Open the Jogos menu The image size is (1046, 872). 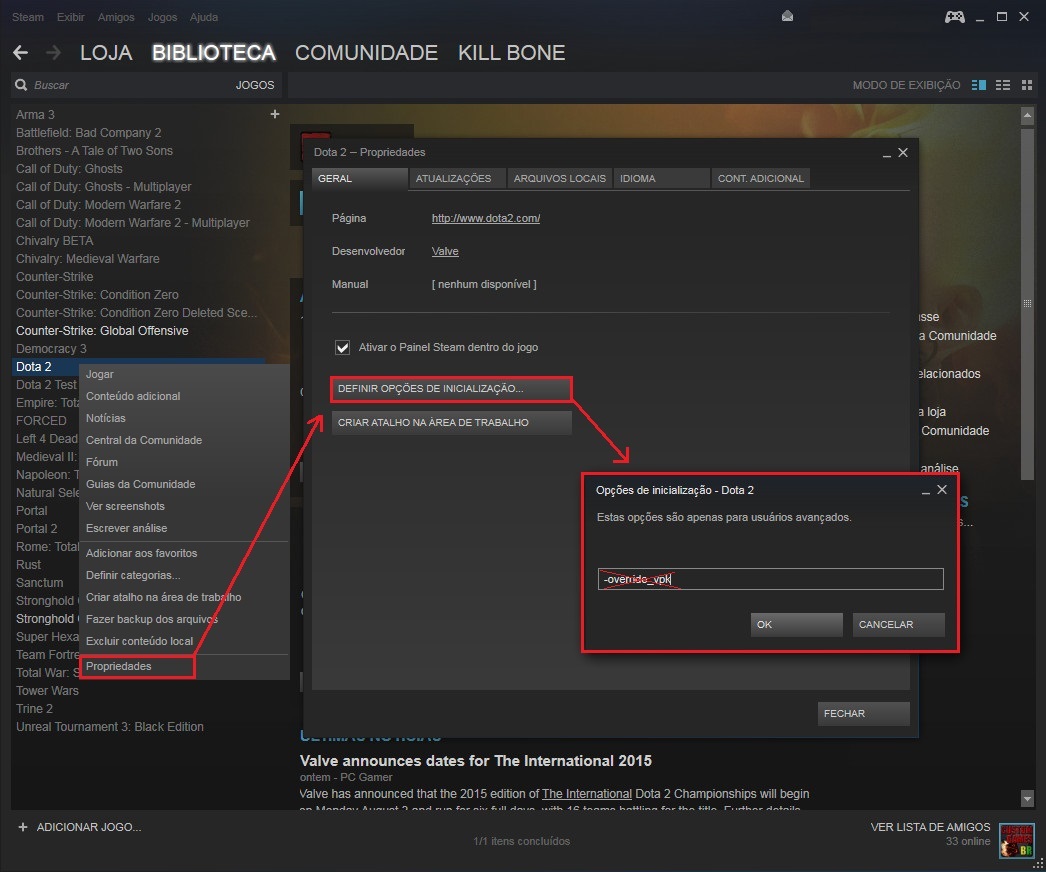[x=162, y=17]
